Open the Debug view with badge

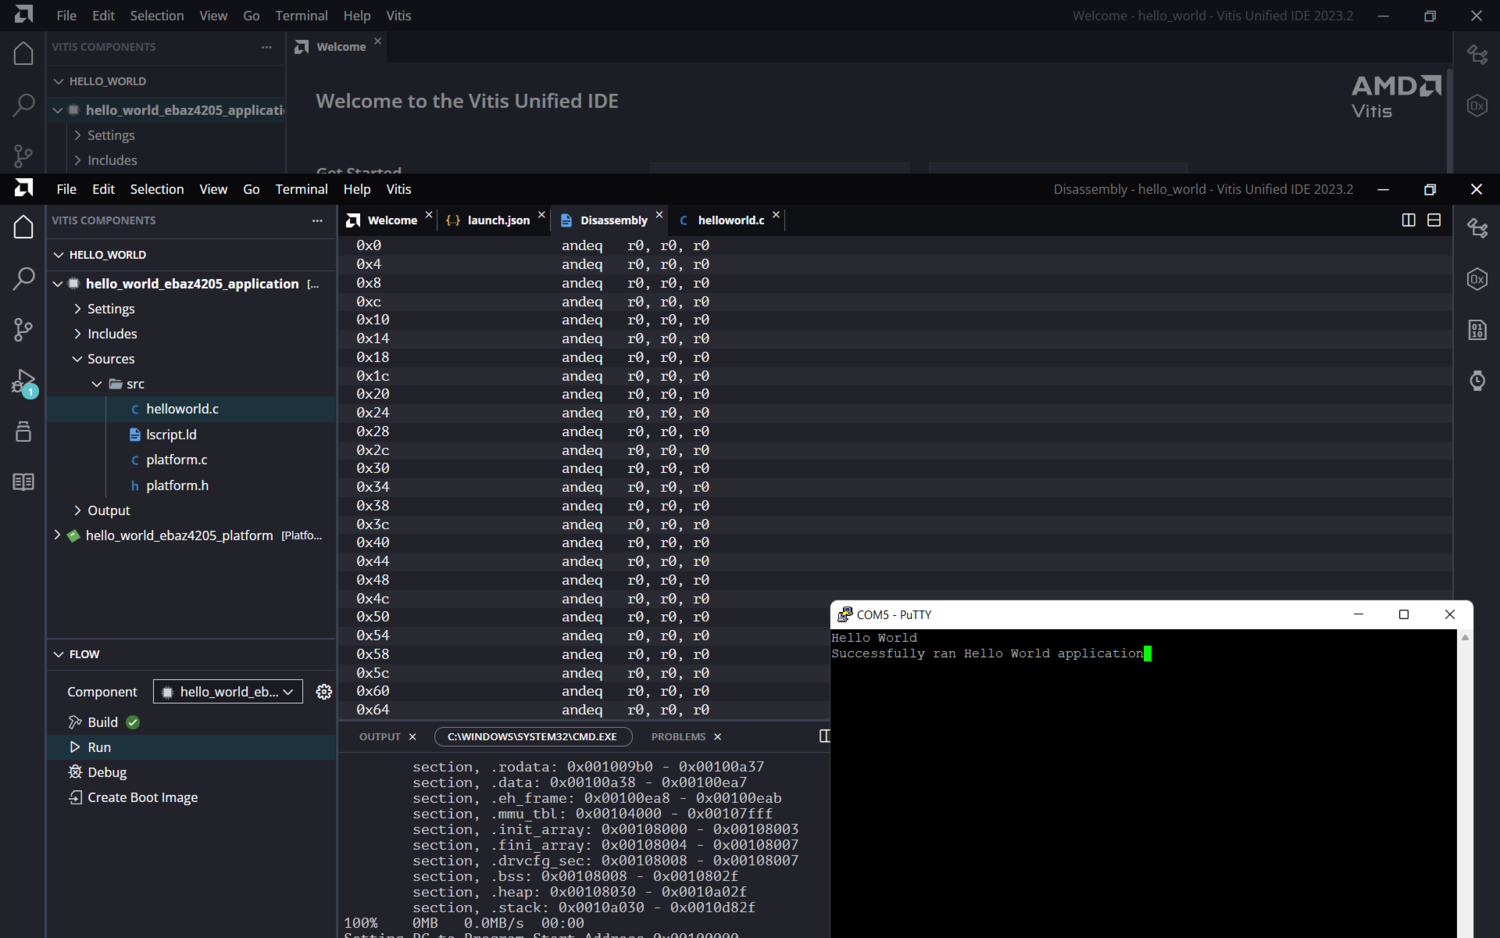tap(23, 381)
